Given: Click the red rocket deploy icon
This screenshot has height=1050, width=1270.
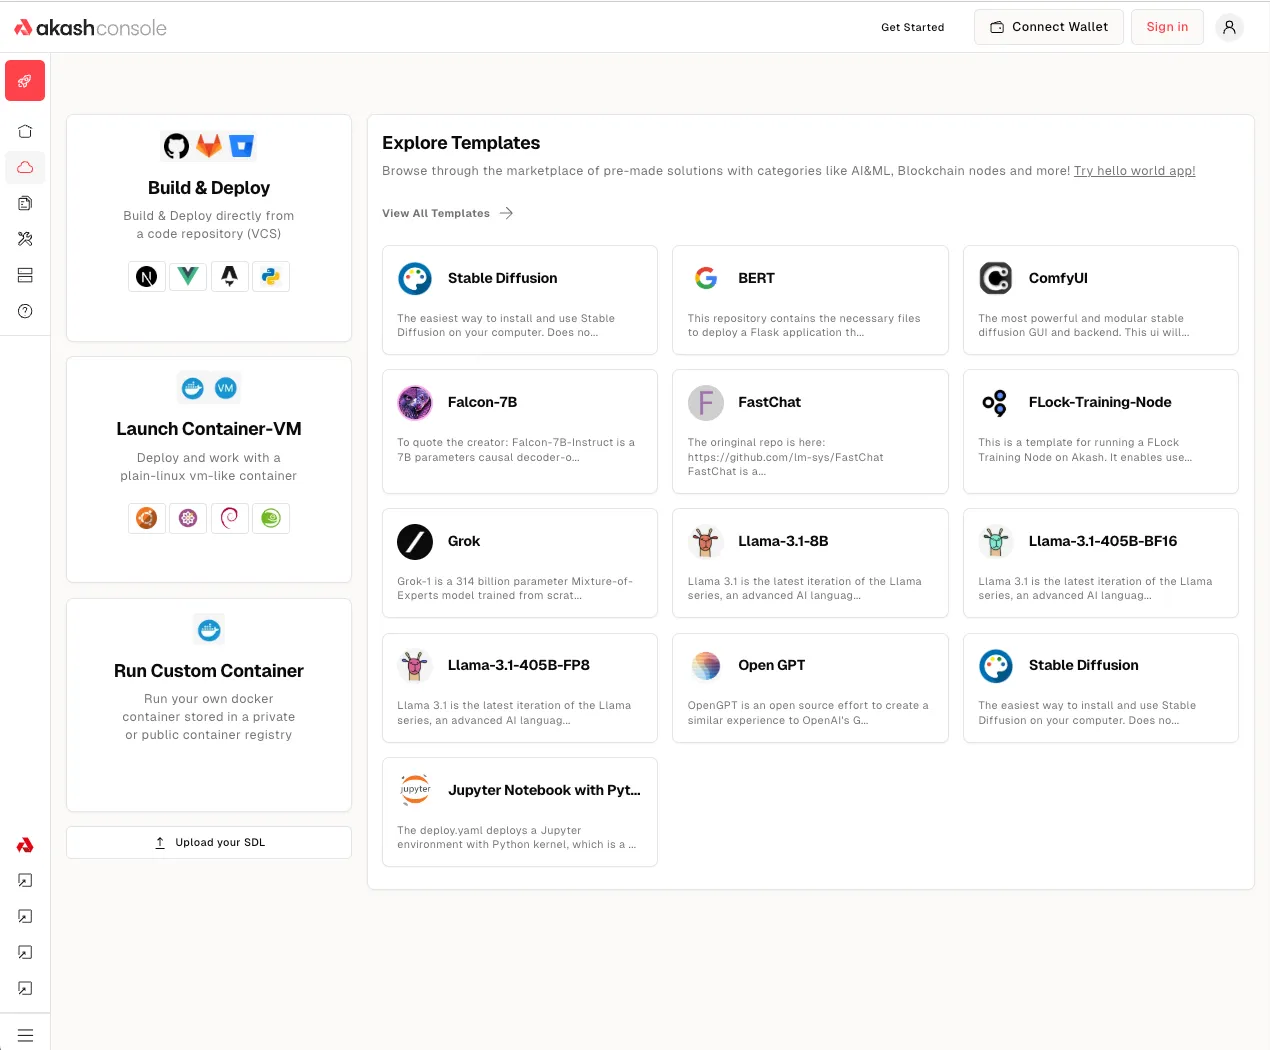Looking at the screenshot, I should point(25,81).
